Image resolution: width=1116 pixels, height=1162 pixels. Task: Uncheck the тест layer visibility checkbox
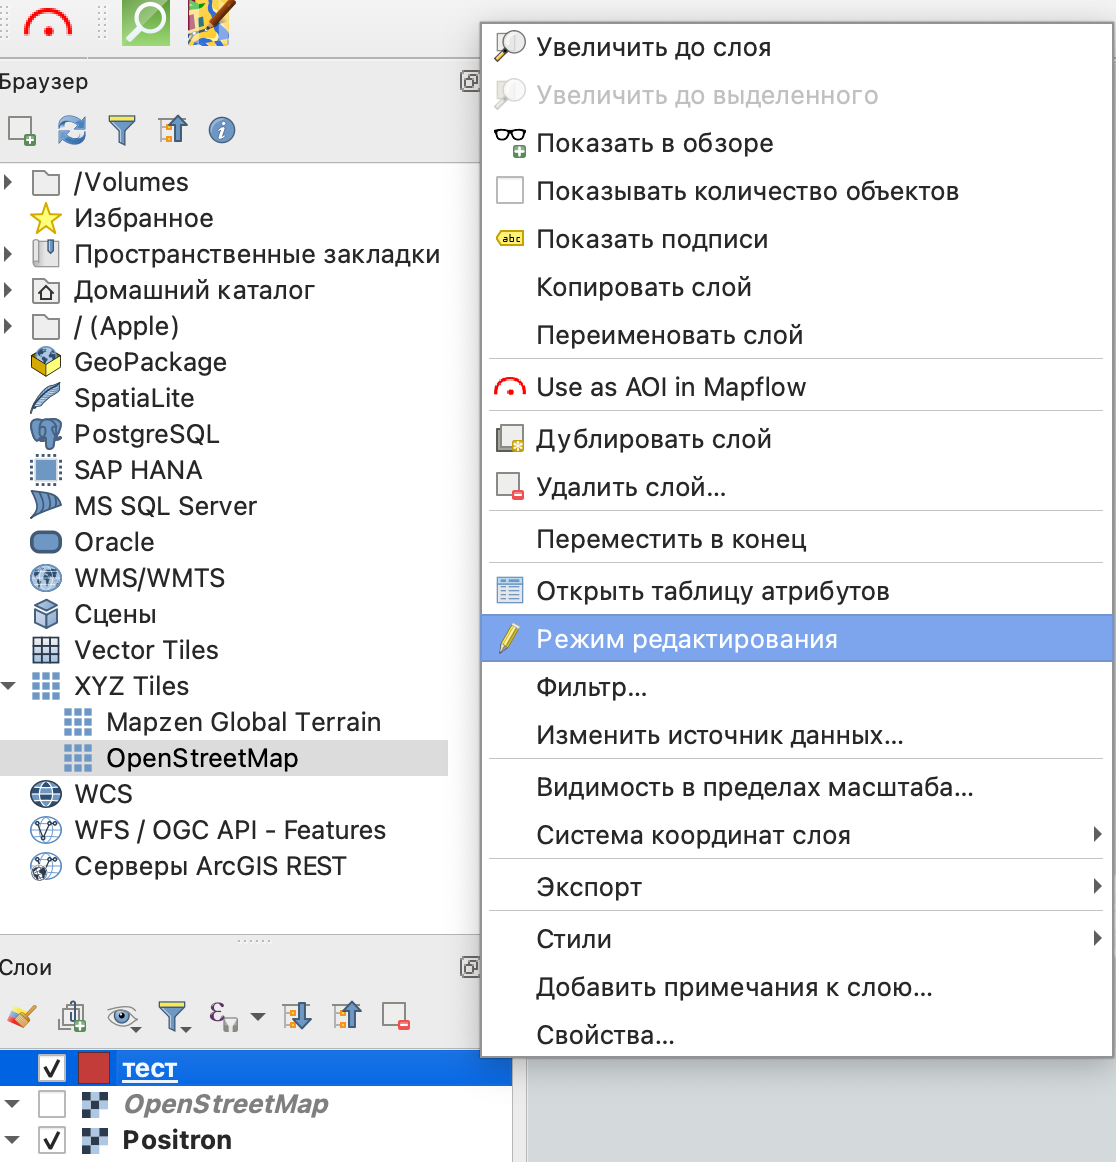coord(52,1068)
